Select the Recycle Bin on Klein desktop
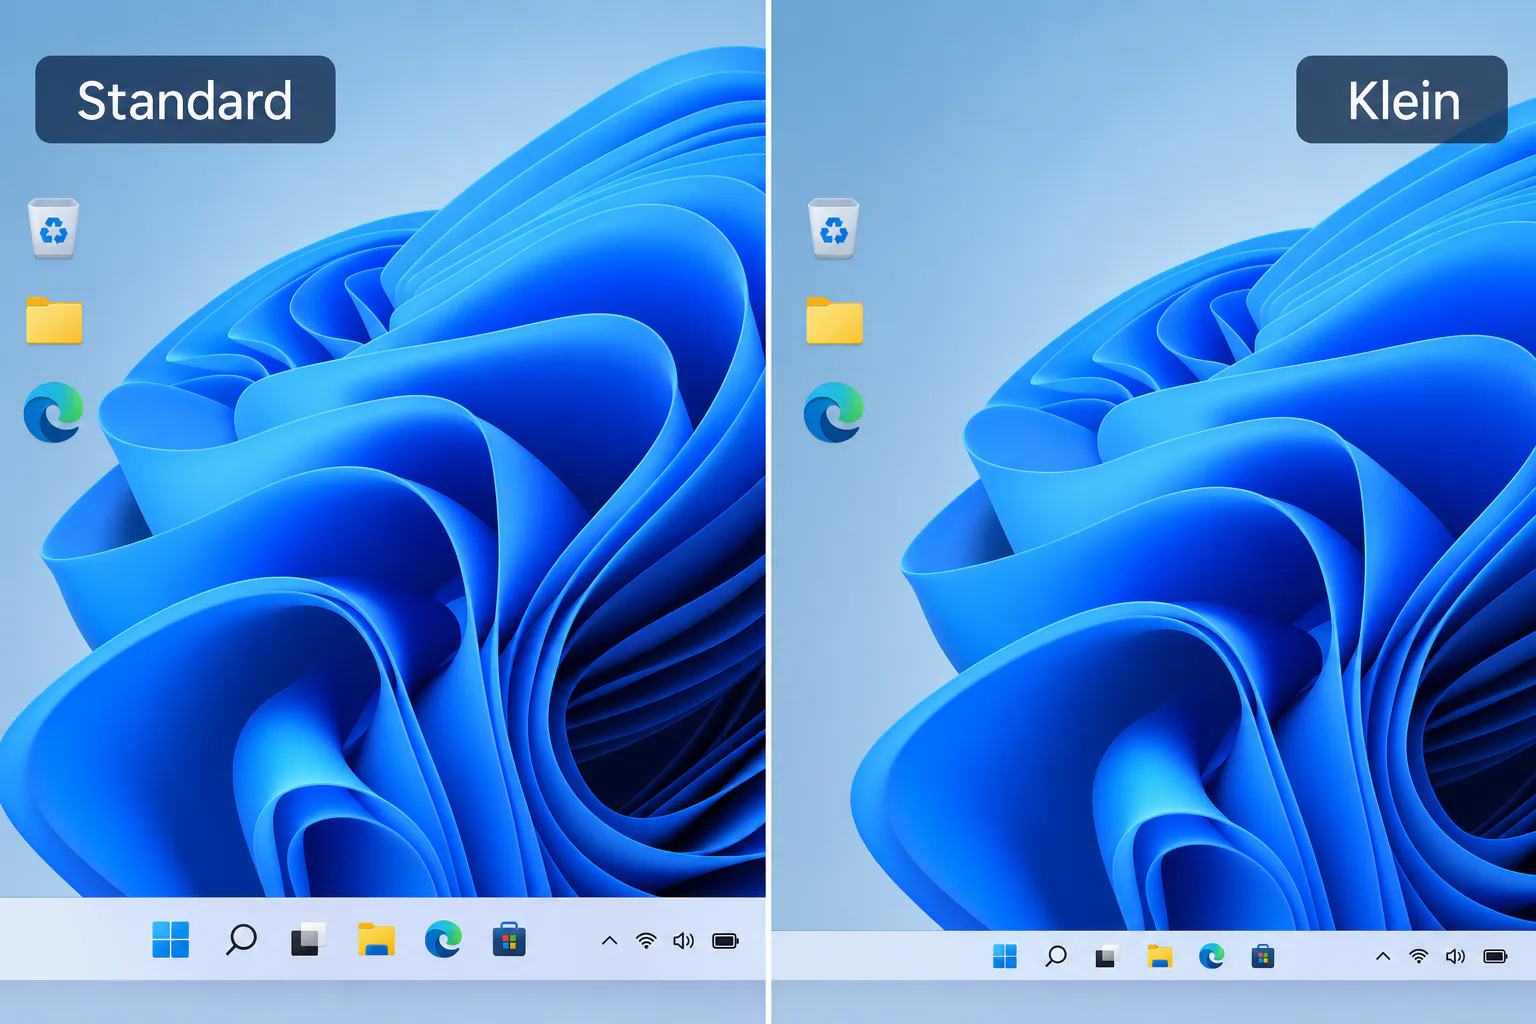The height and width of the screenshot is (1024, 1536). click(834, 229)
